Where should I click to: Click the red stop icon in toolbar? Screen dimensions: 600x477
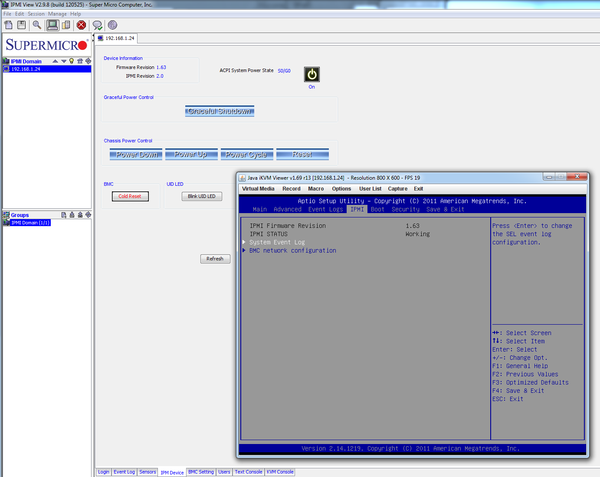click(81, 25)
